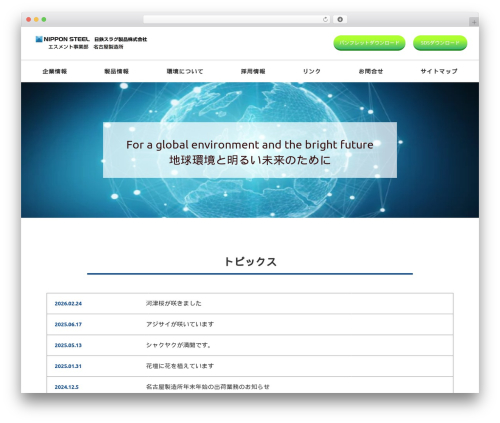Close the window with red button
Viewport: 500px width, 423px height.
coord(29,20)
